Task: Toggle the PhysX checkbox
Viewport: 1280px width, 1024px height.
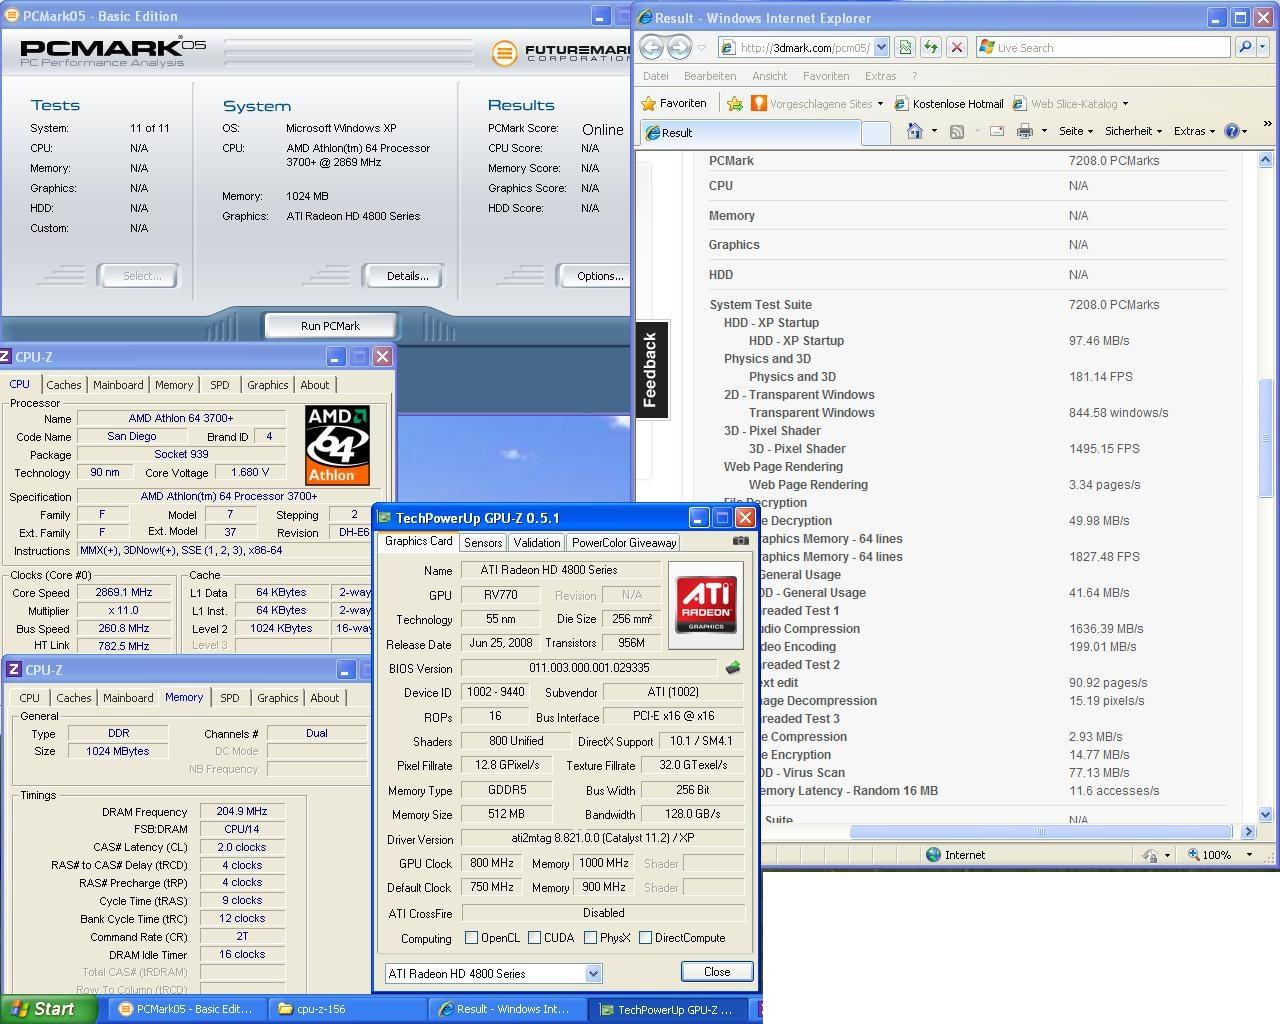Action: coord(591,938)
